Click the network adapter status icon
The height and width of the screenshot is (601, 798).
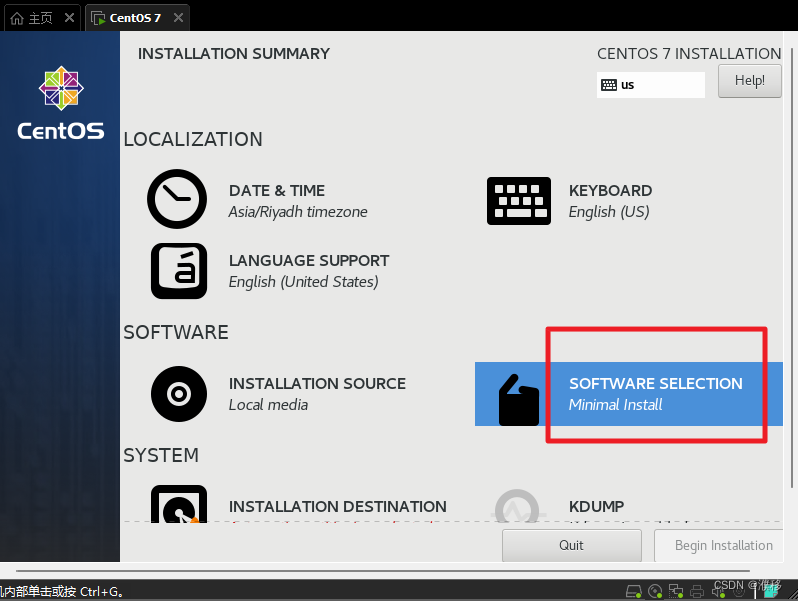[676, 591]
